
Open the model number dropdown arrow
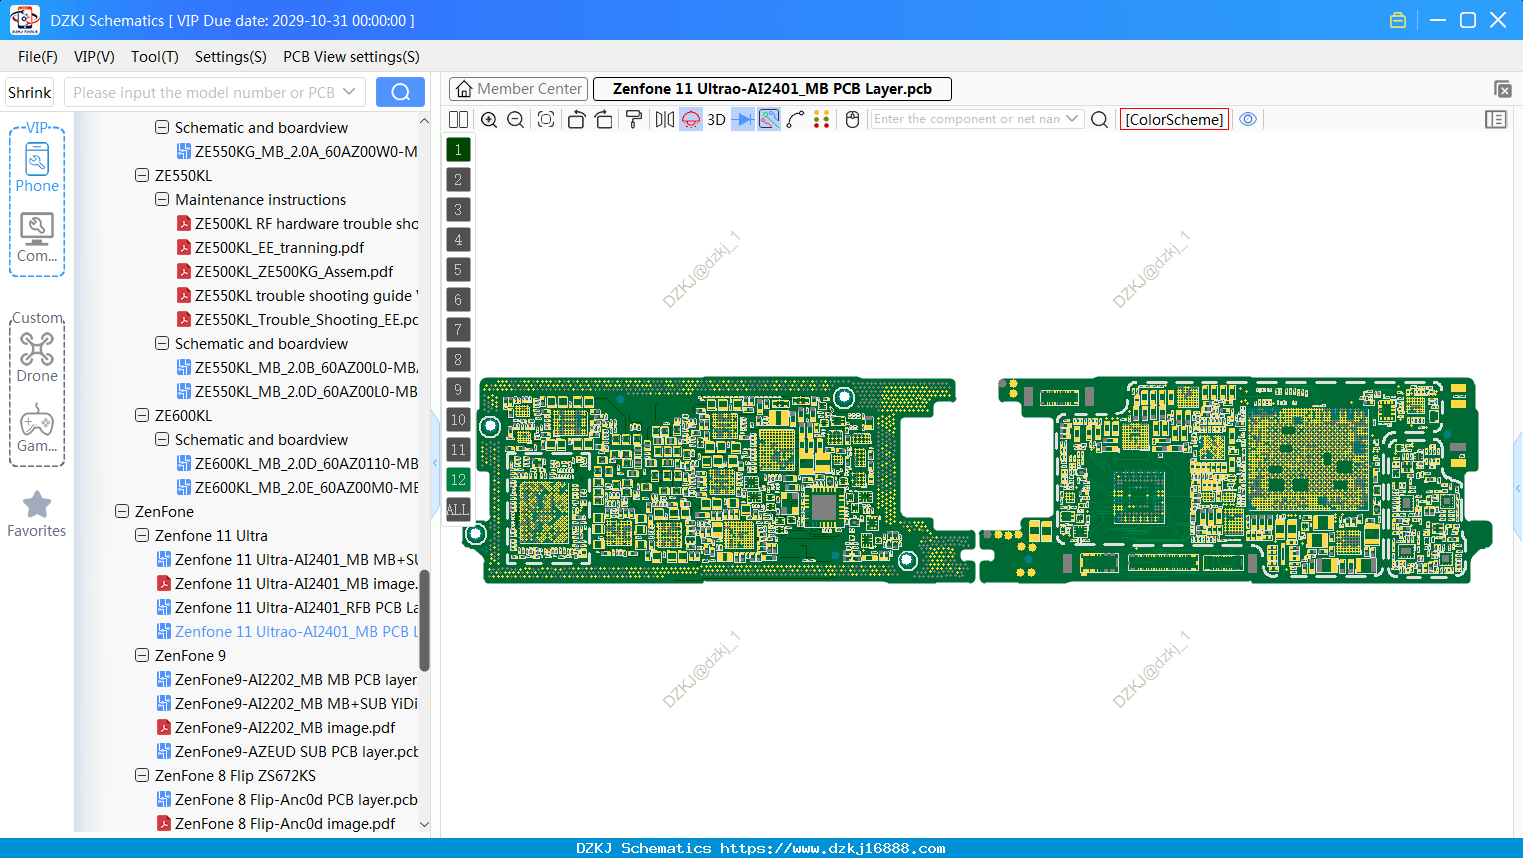point(349,92)
